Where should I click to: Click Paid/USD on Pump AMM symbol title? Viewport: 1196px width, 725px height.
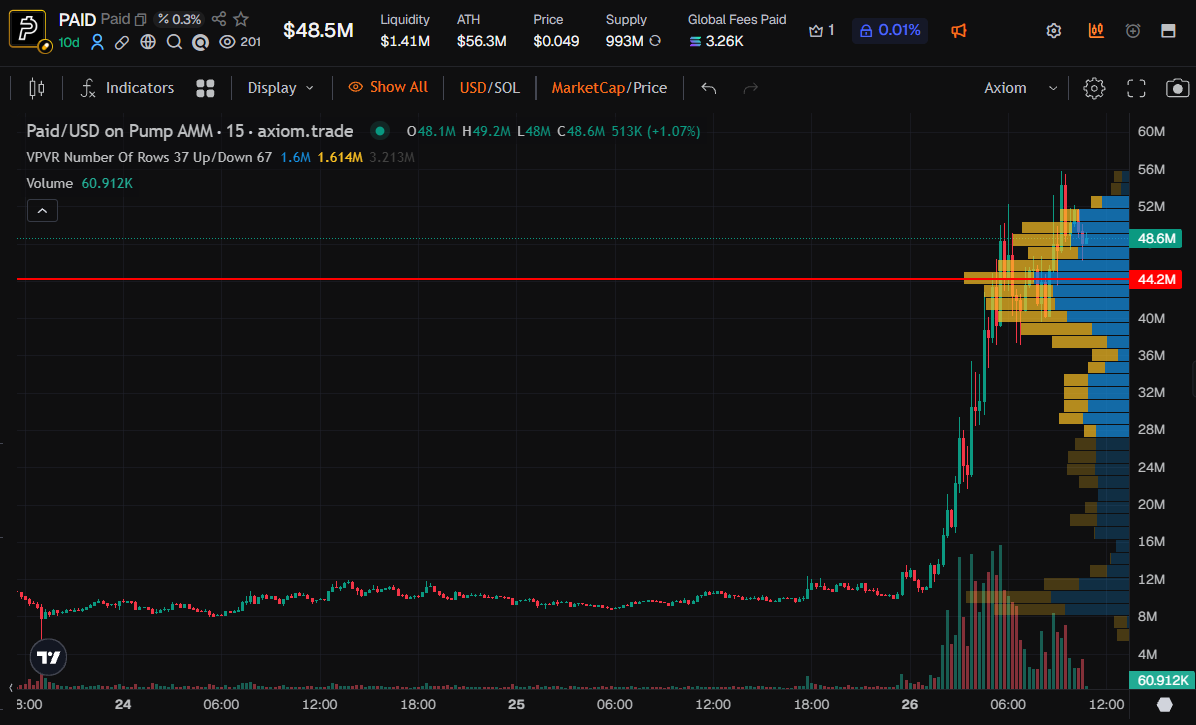190,131
